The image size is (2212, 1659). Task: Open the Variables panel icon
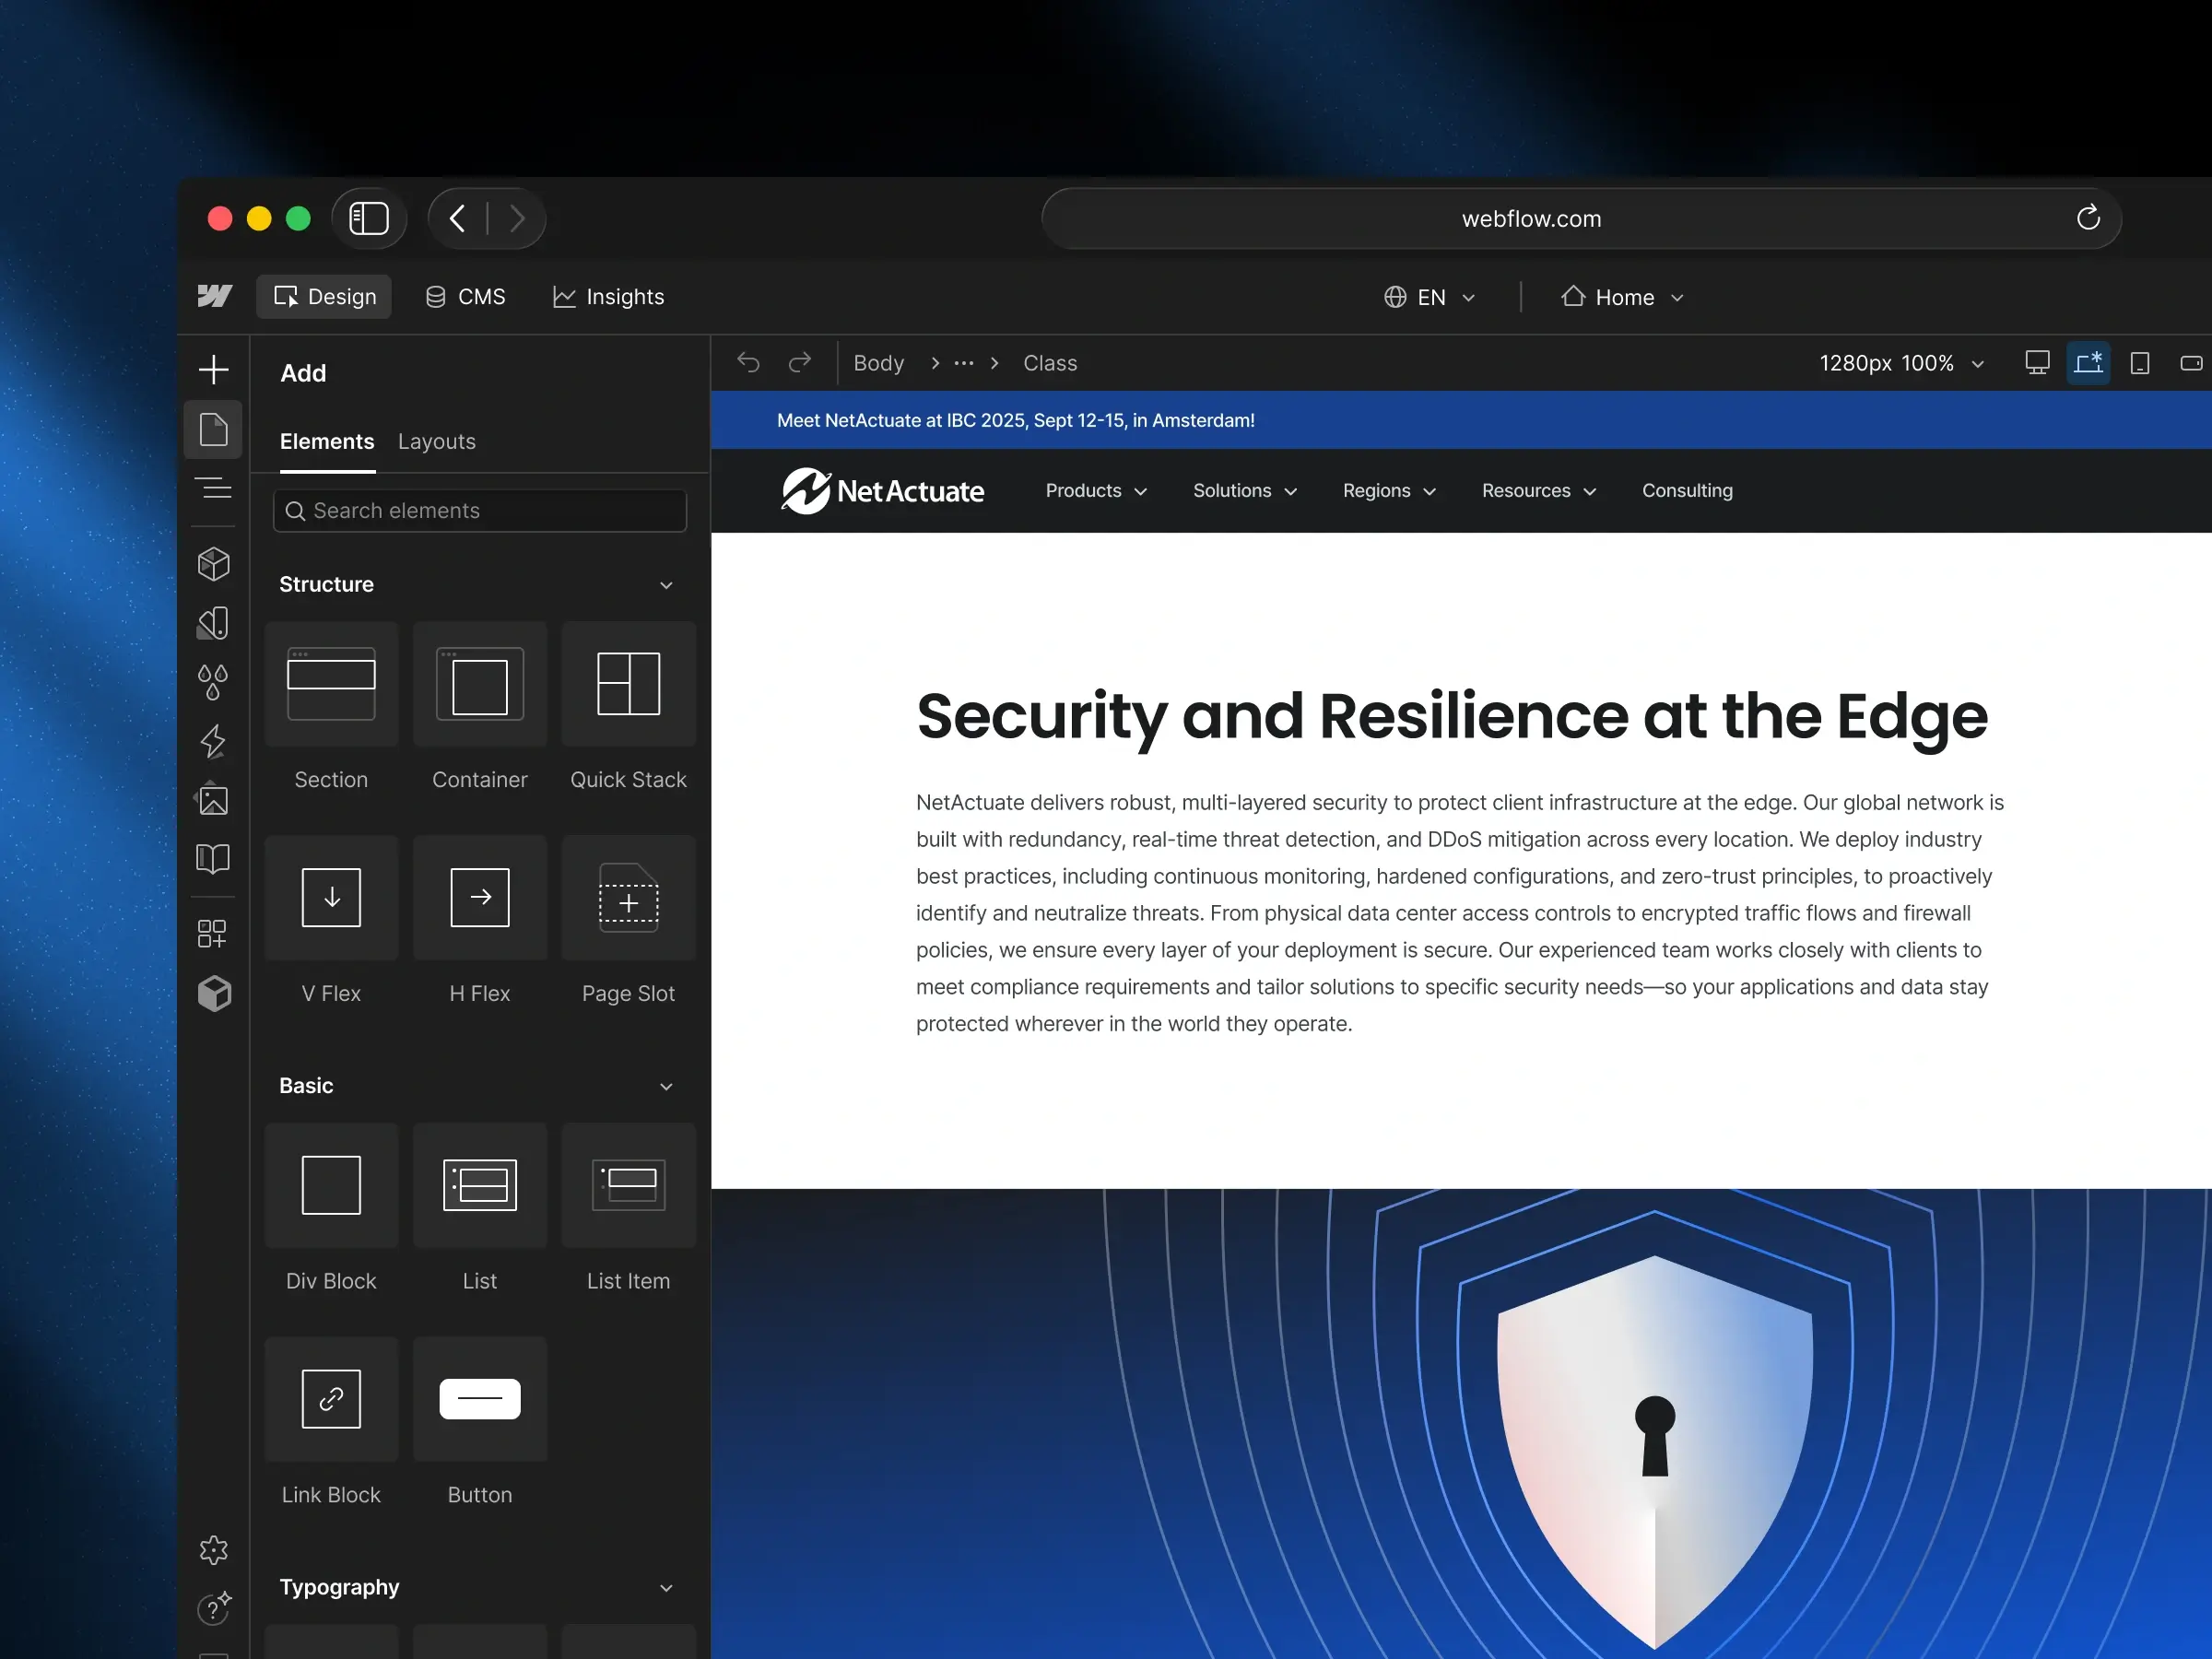pos(213,623)
